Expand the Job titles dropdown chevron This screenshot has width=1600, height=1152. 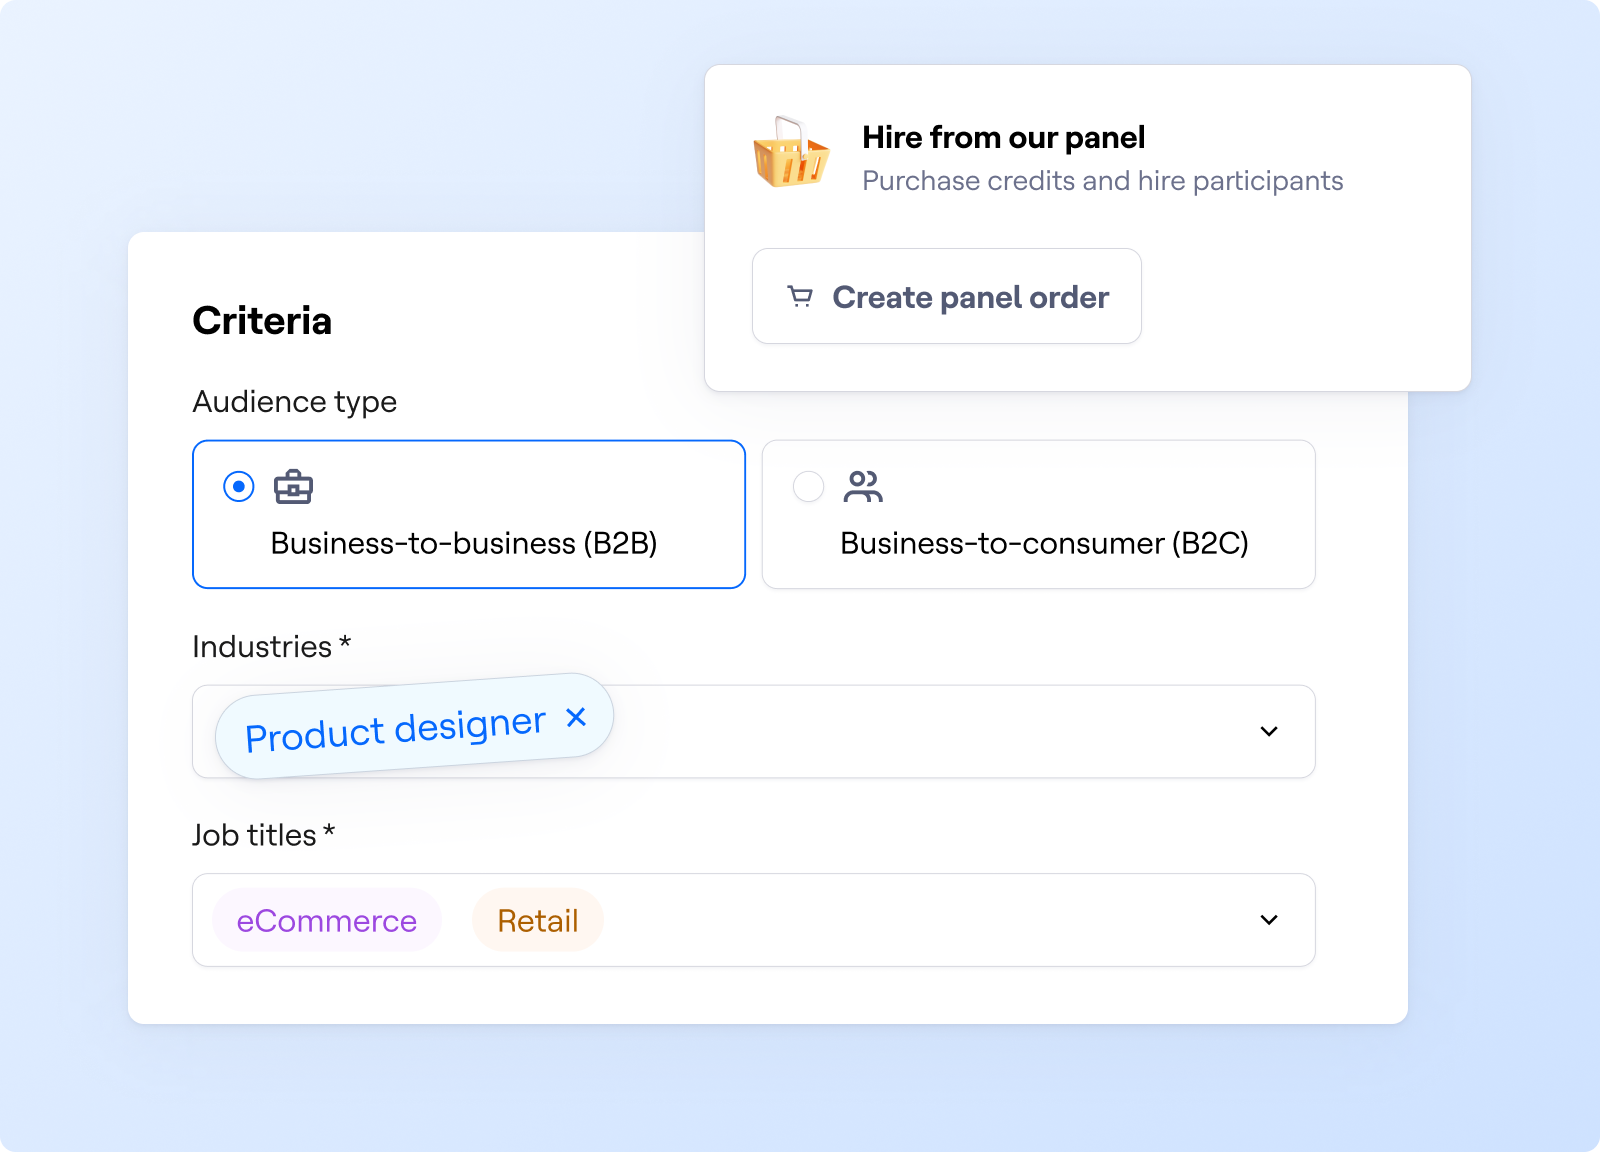click(1269, 920)
